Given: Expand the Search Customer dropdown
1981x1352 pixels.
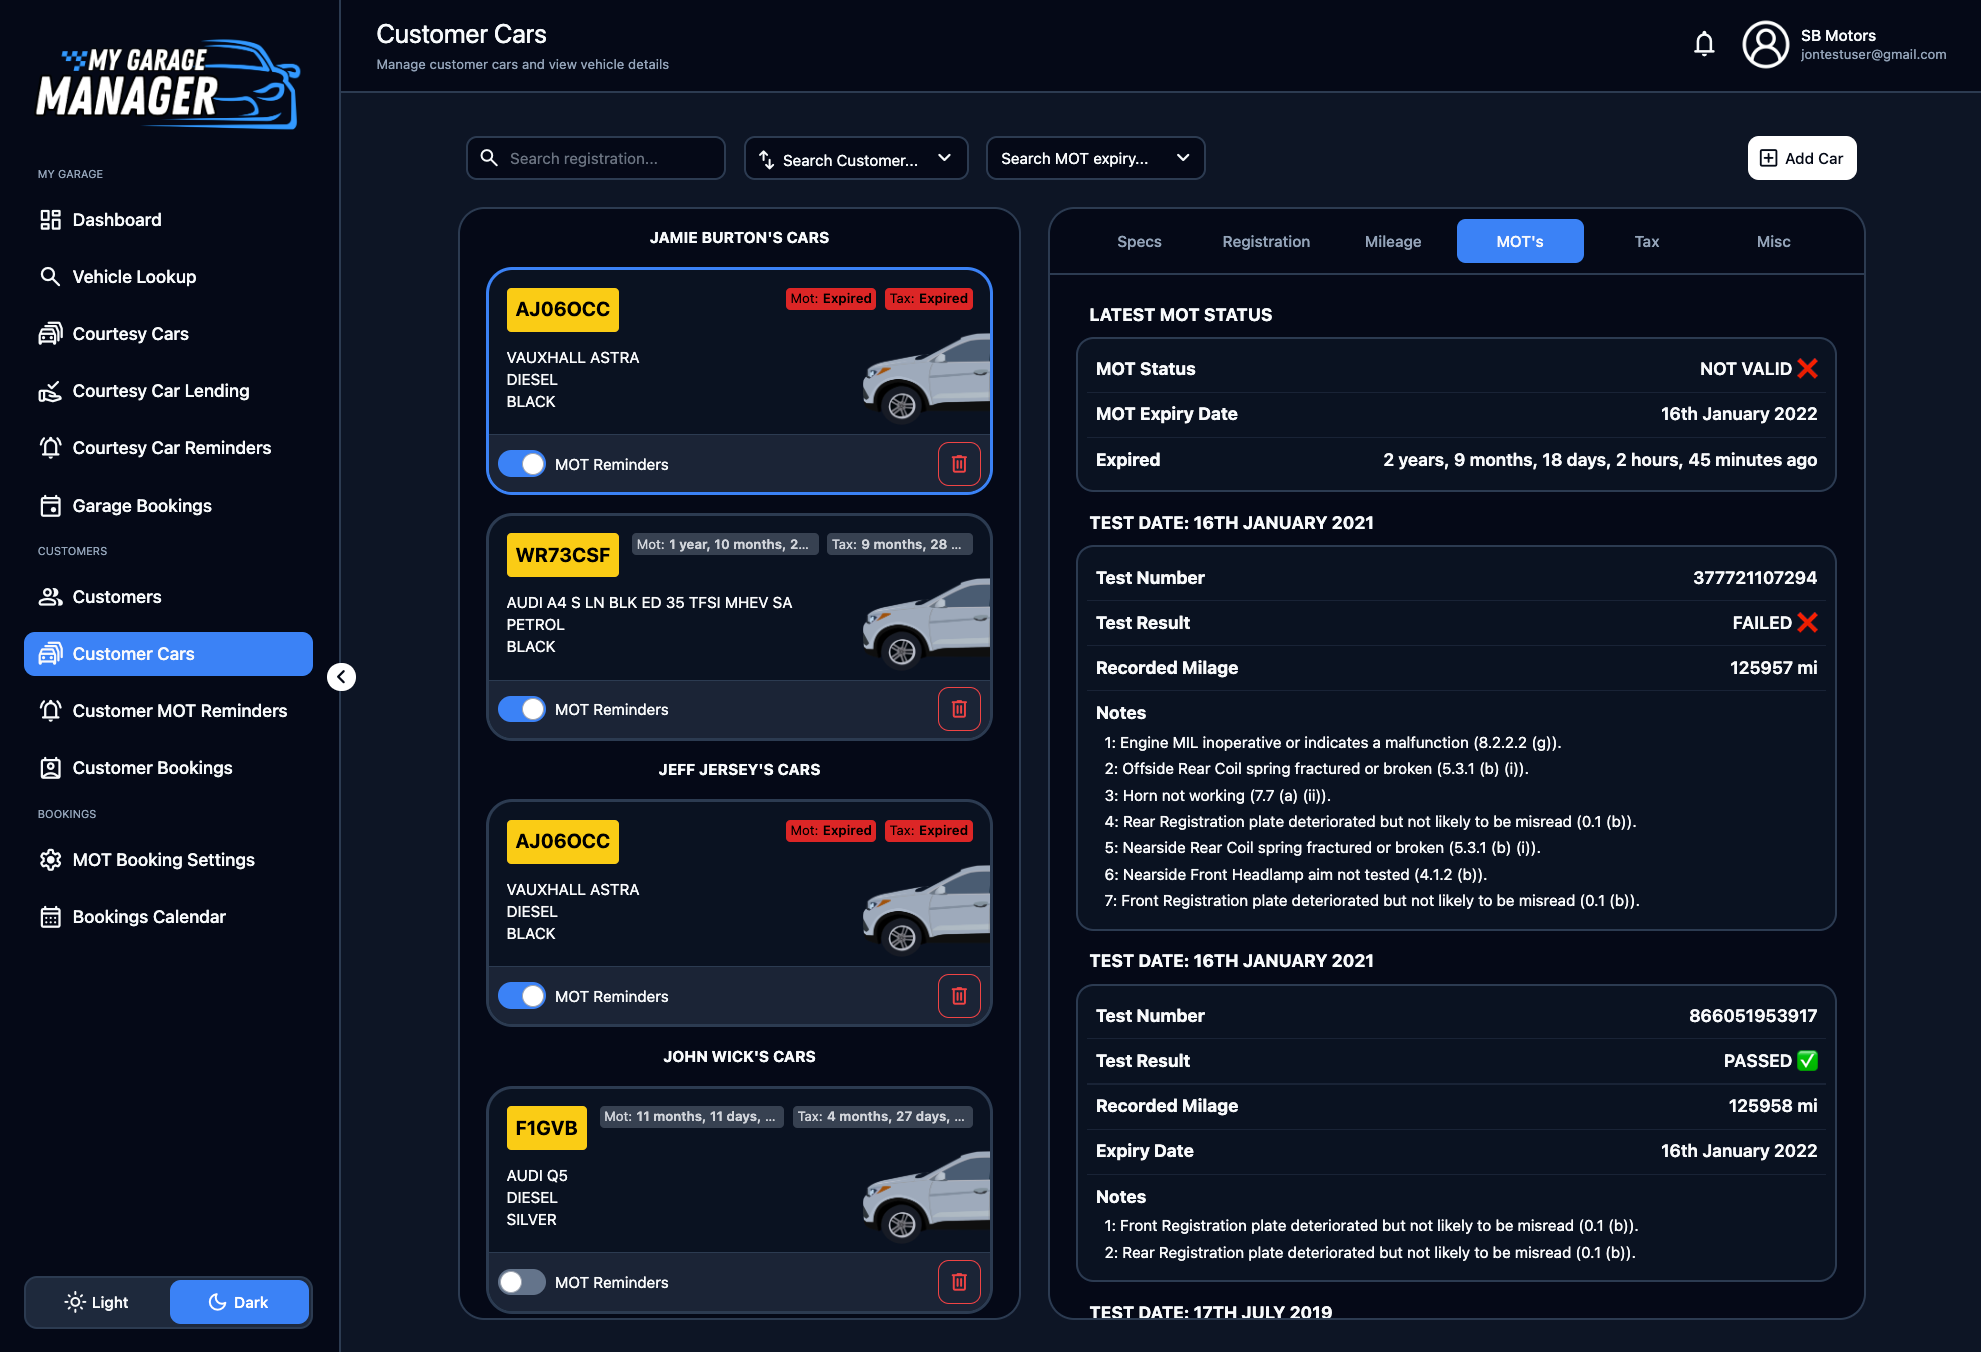Looking at the screenshot, I should (x=855, y=159).
